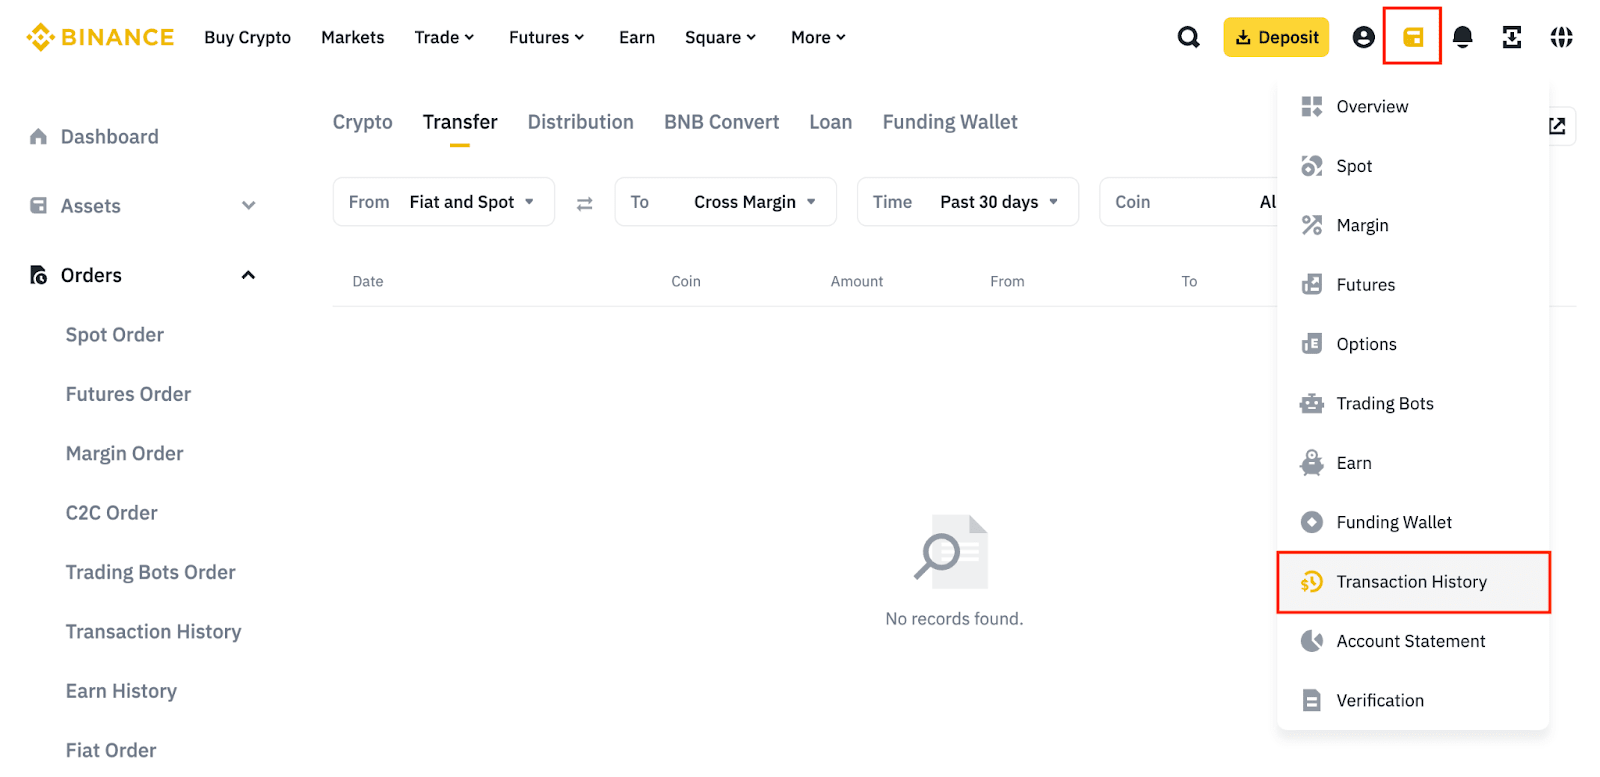This screenshot has height=777, width=1600.
Task: Open the Square menu dropdown
Action: 720,37
